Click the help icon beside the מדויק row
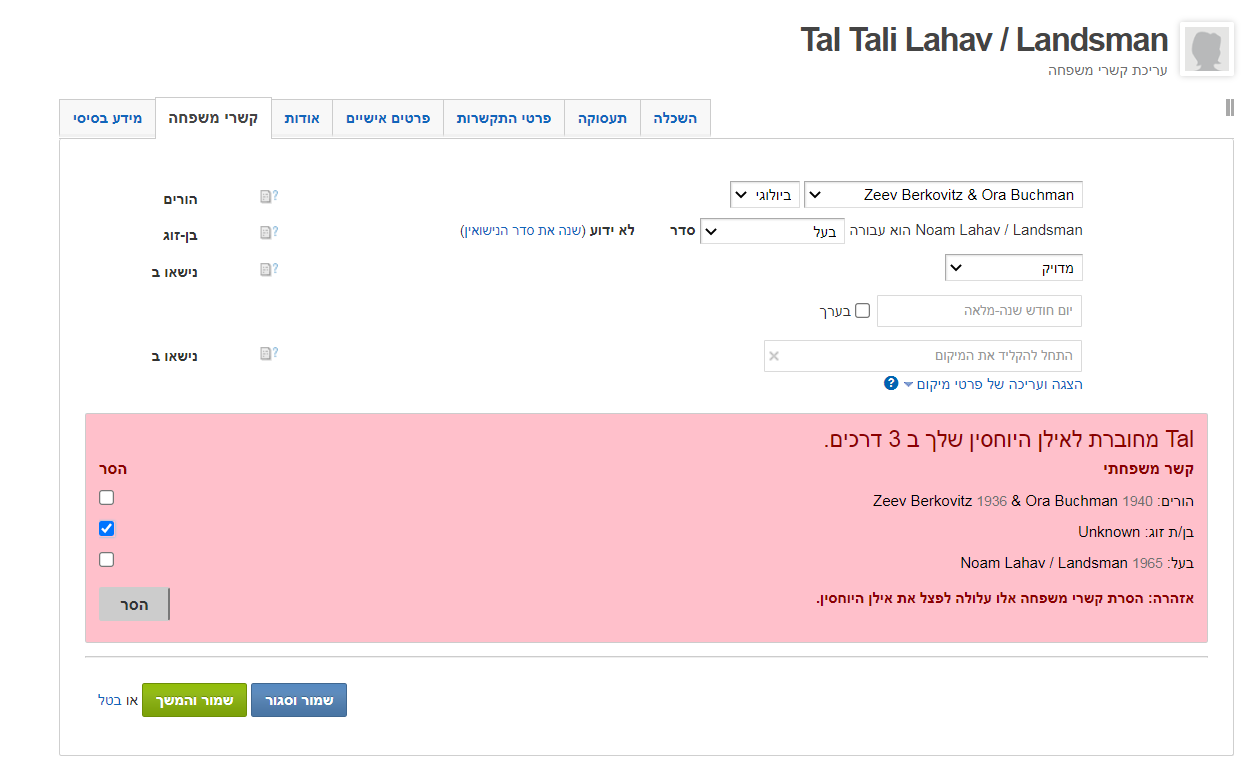The width and height of the screenshot is (1245, 763). pyautogui.click(x=268, y=269)
